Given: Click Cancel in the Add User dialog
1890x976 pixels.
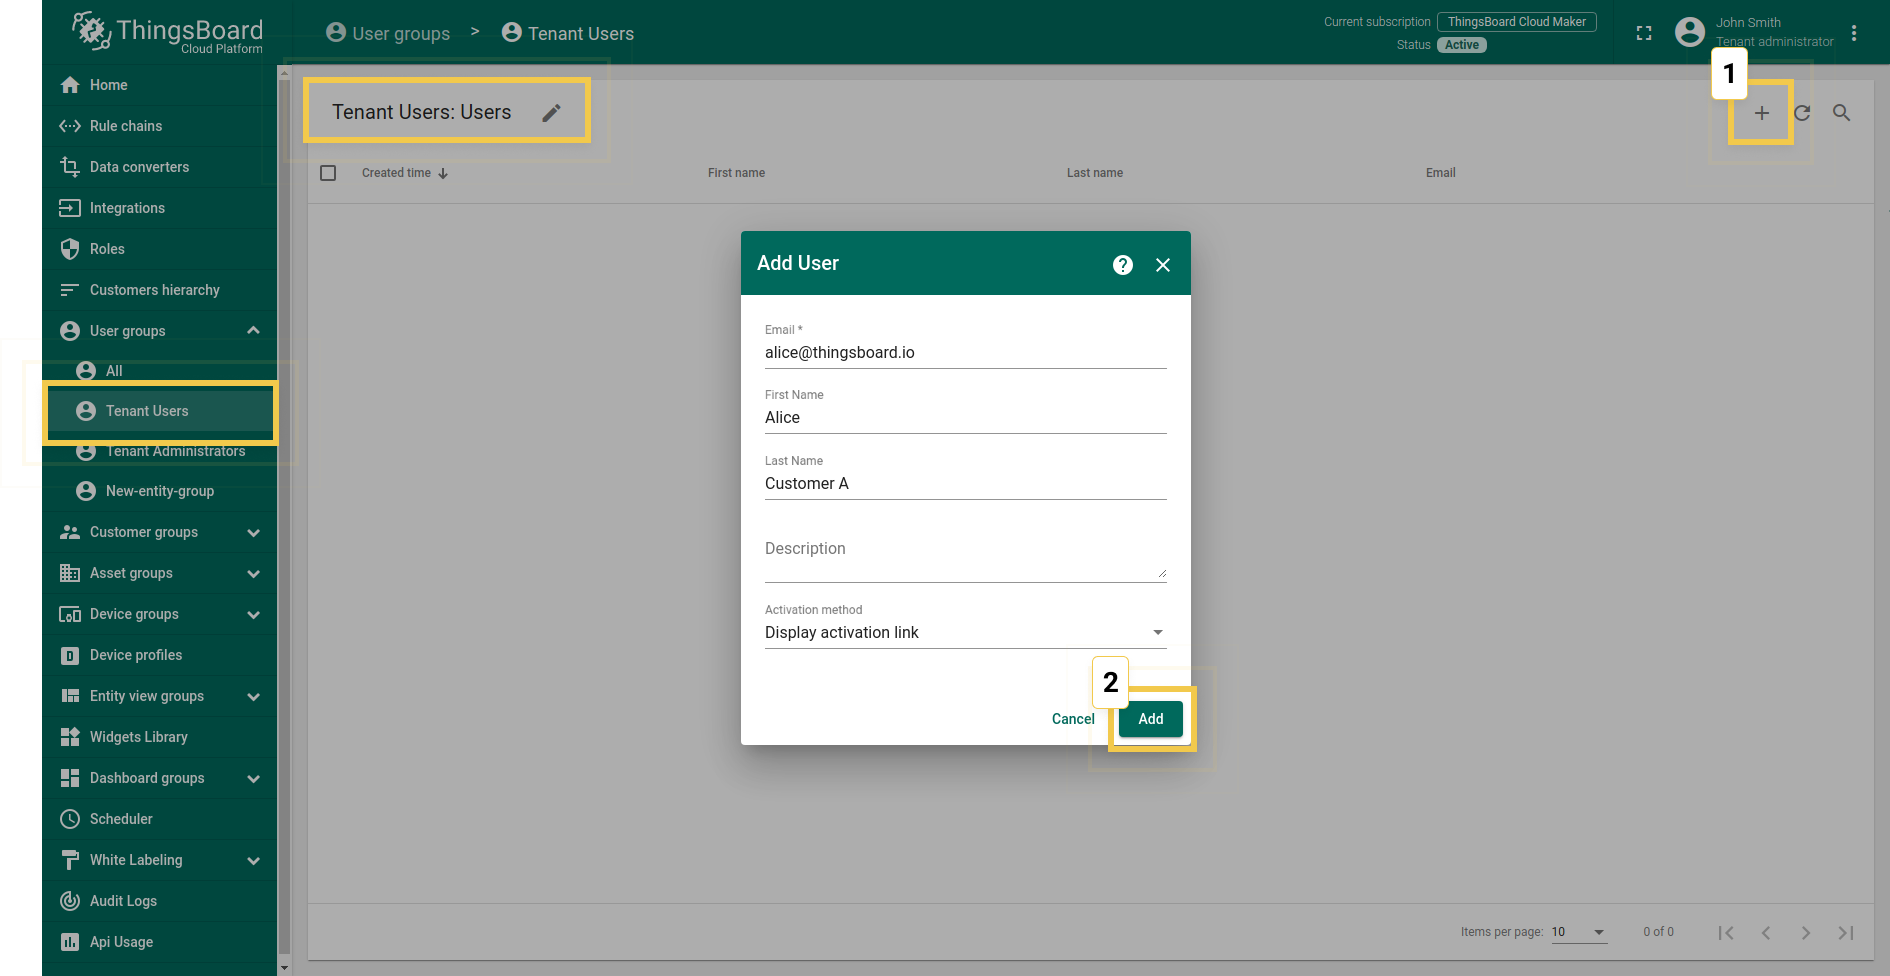Looking at the screenshot, I should click(x=1073, y=719).
